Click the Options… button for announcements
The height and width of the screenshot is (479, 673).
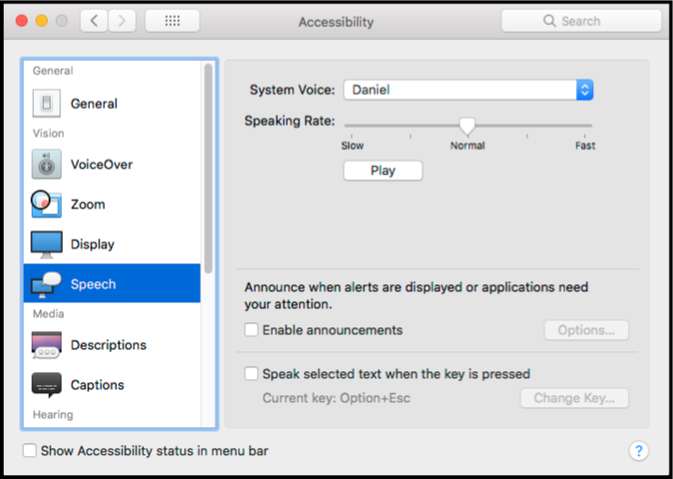click(x=586, y=330)
